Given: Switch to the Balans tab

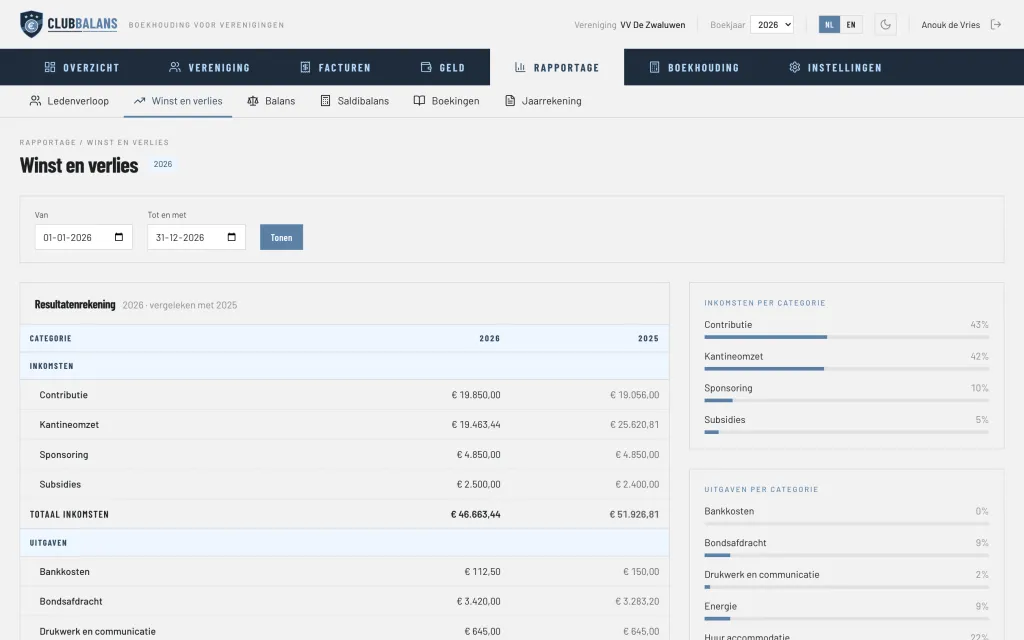Looking at the screenshot, I should tap(271, 101).
